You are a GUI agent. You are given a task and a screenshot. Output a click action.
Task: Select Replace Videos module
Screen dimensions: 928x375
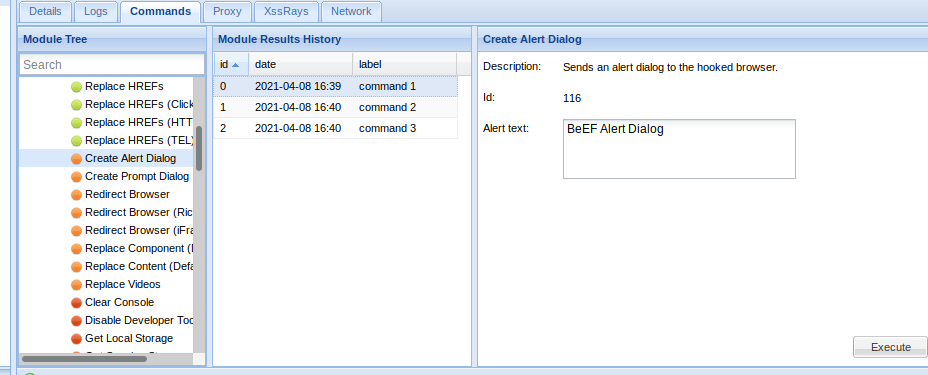(123, 285)
